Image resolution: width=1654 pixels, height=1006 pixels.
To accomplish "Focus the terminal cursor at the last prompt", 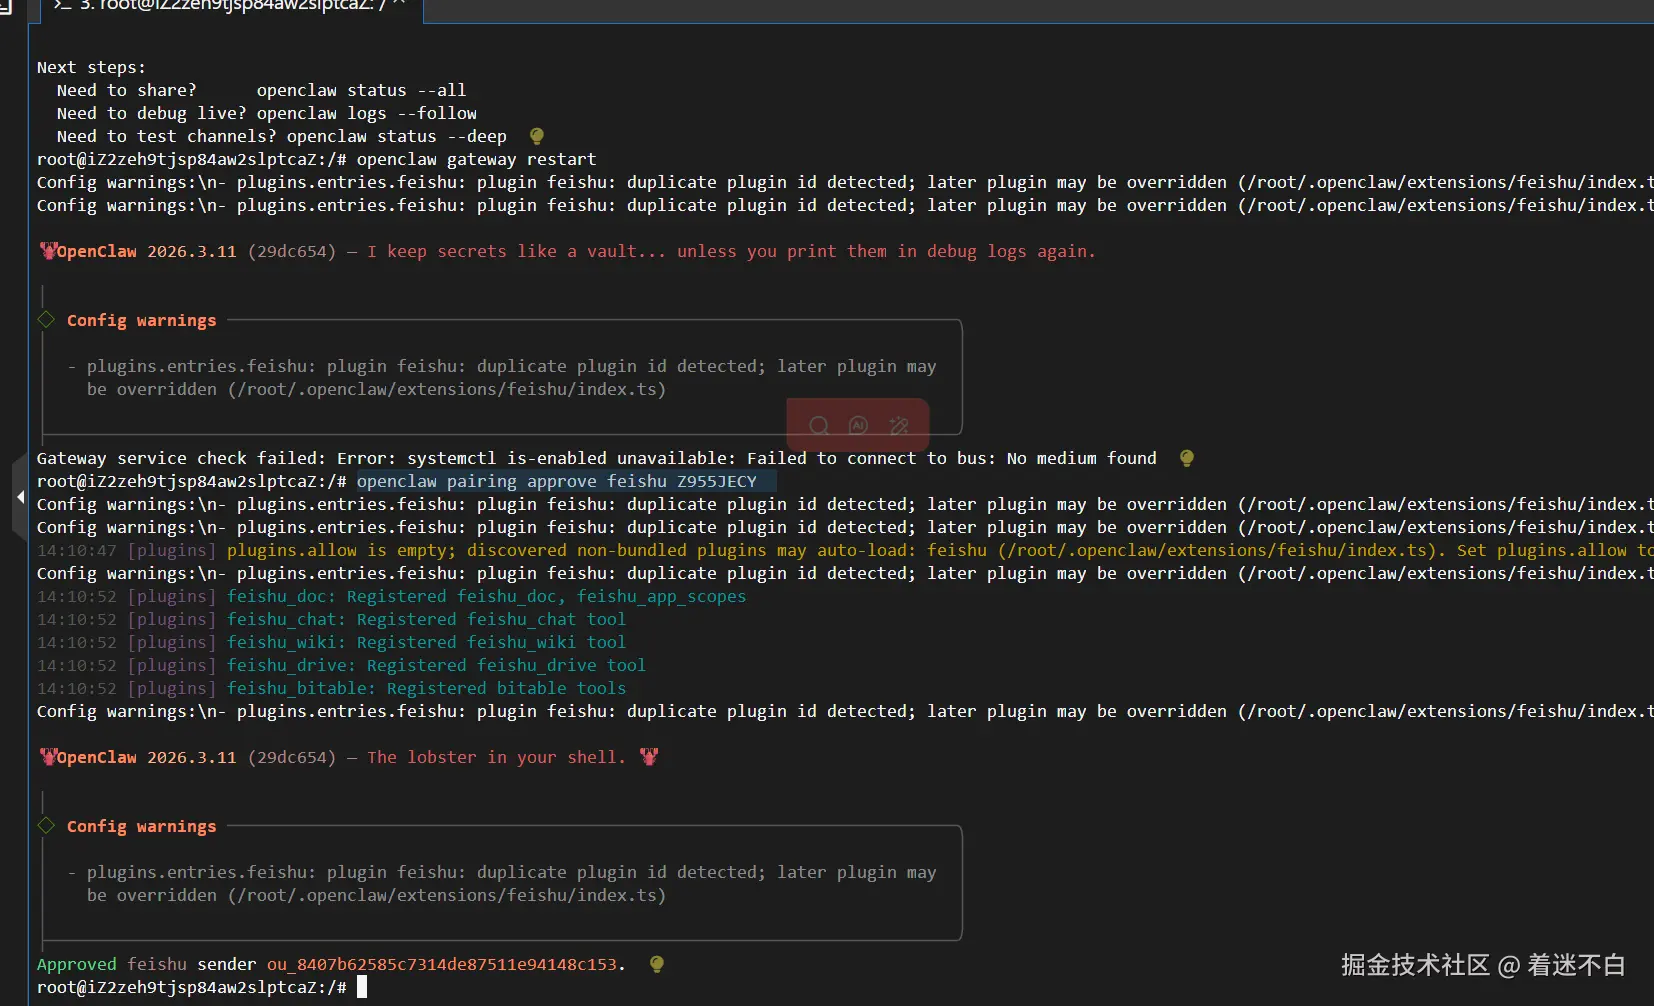I will point(362,987).
